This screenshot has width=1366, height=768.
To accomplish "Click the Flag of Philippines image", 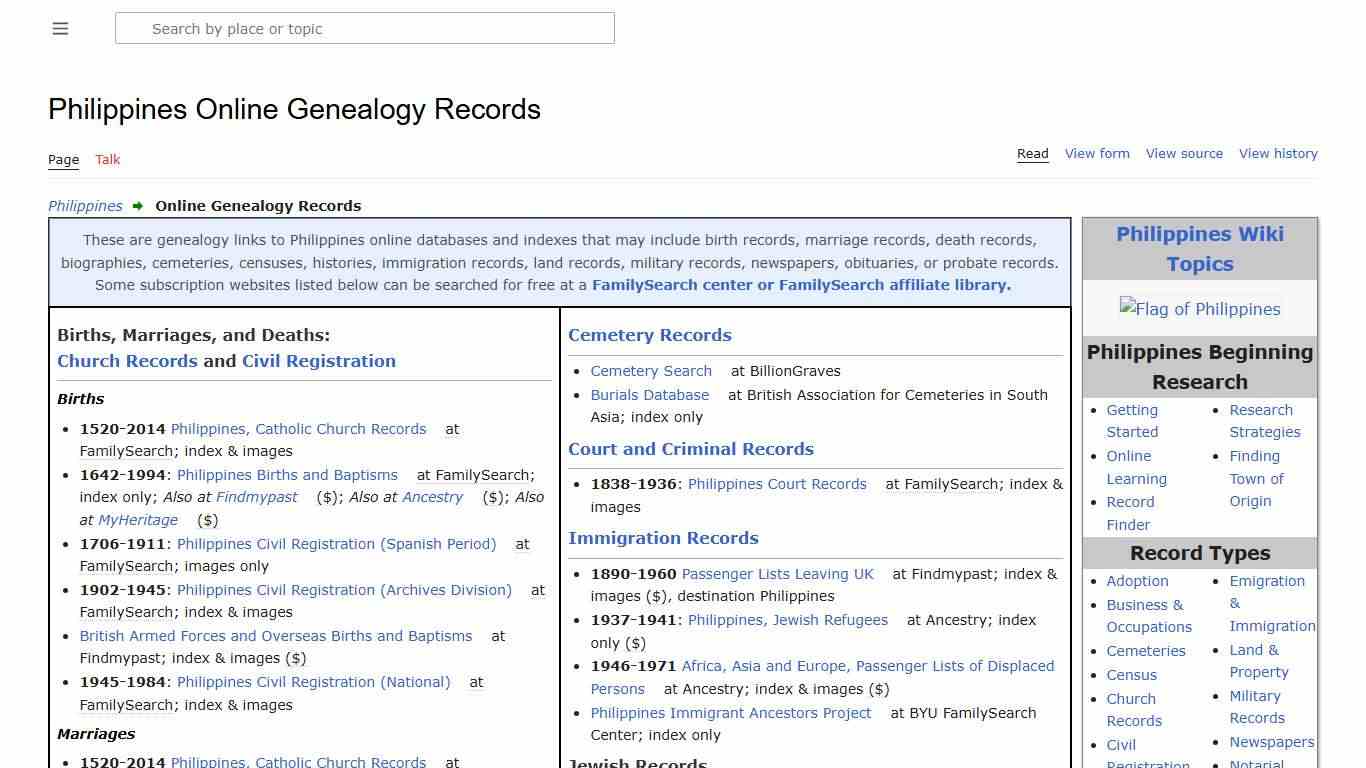I will click(1200, 309).
